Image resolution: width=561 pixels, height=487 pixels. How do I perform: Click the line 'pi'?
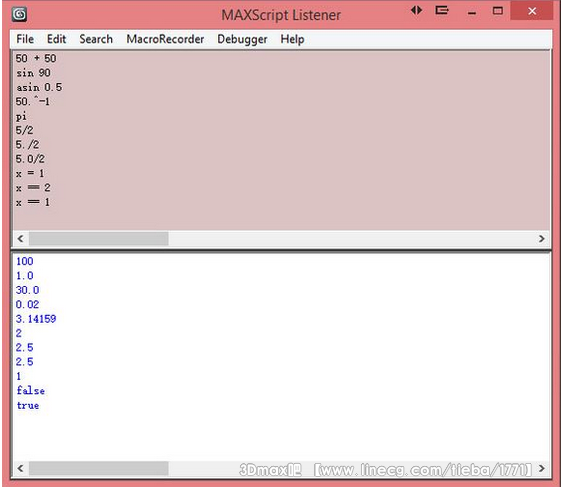coord(21,116)
